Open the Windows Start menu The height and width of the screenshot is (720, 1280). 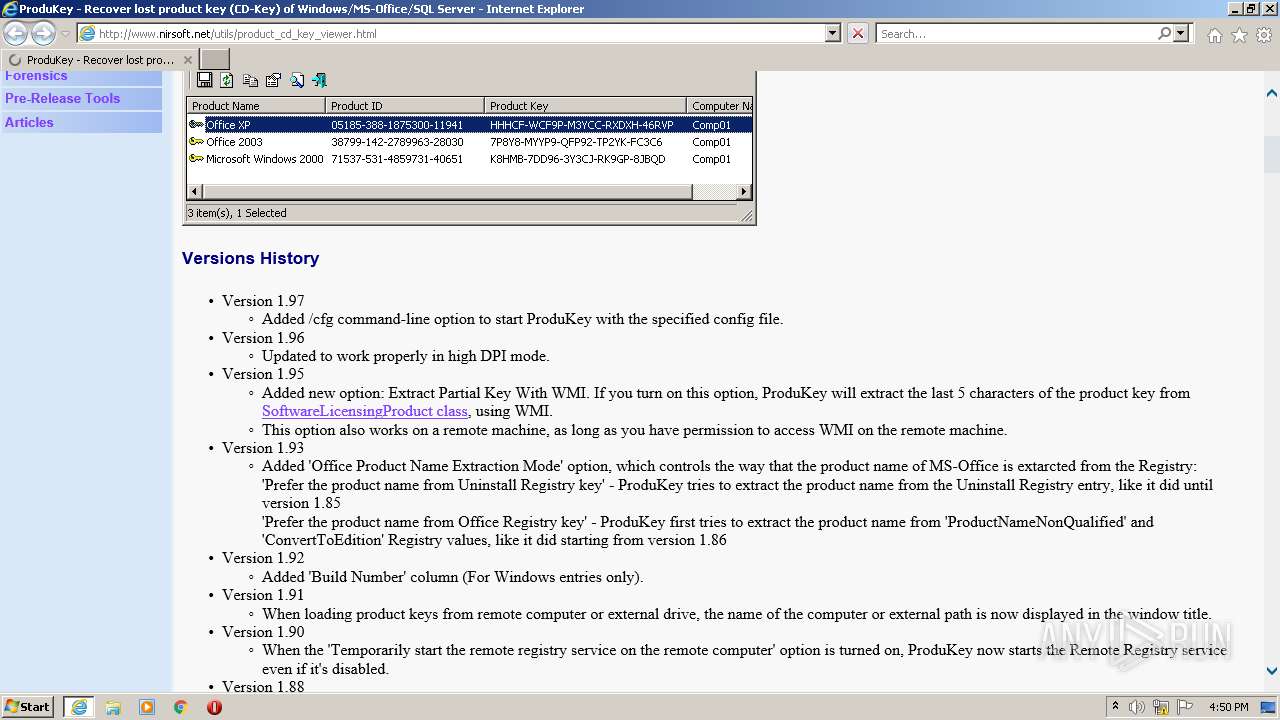tap(28, 707)
